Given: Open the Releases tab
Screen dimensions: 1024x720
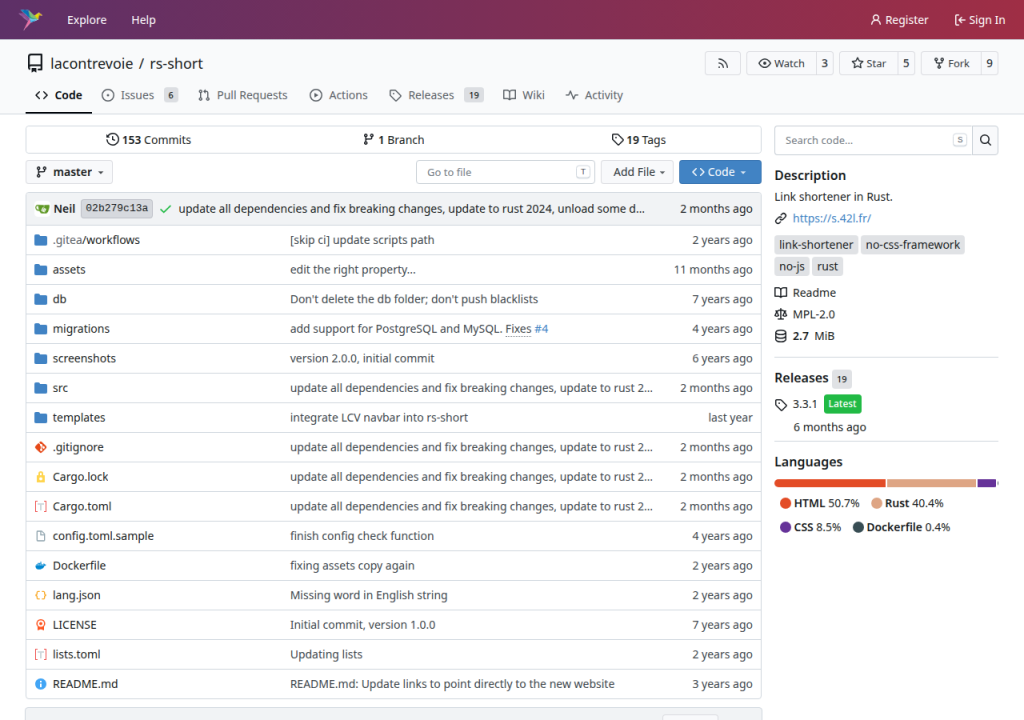Looking at the screenshot, I should pos(436,95).
